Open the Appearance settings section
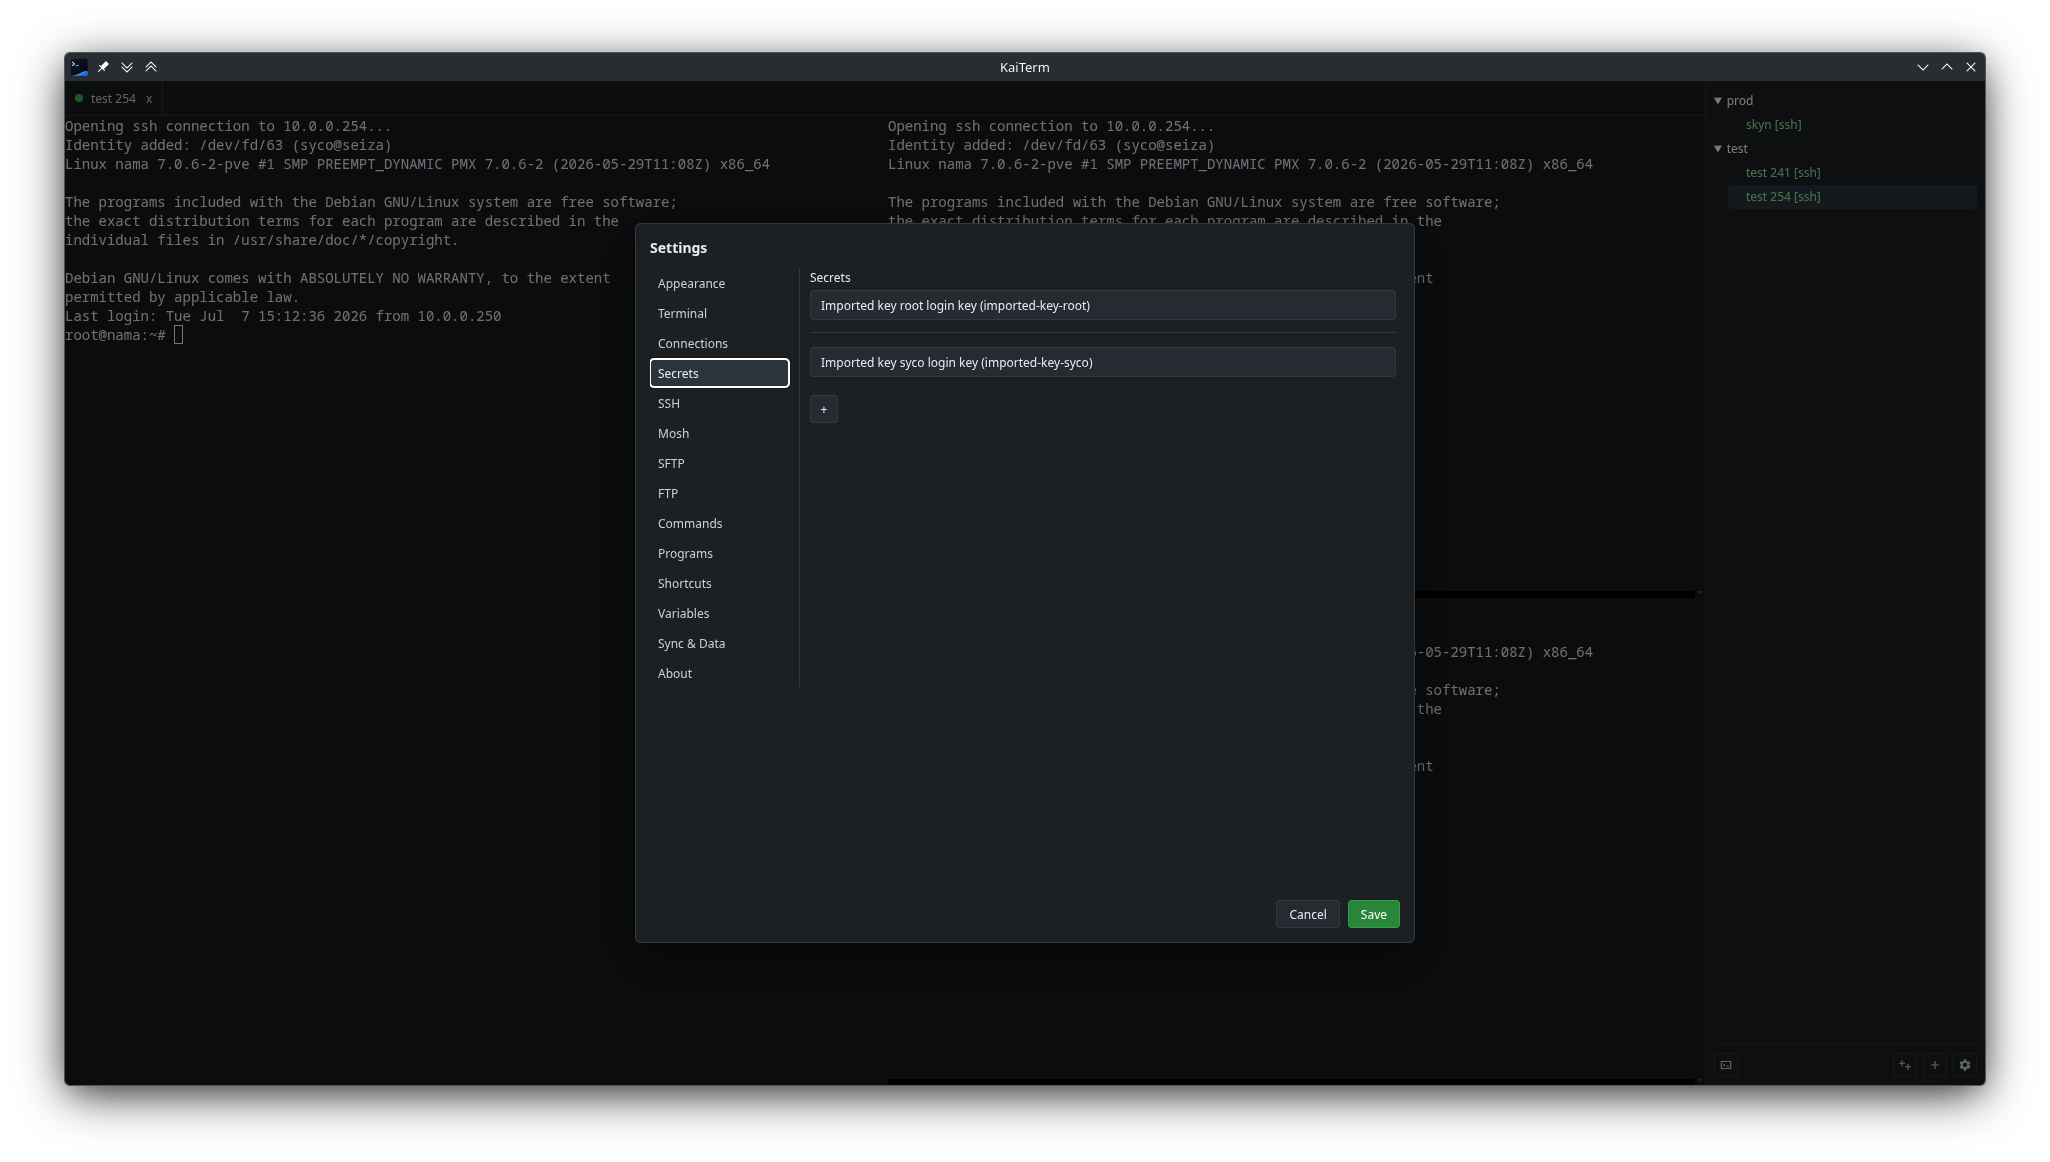Screen dimensions: 2050x1162 point(719,284)
